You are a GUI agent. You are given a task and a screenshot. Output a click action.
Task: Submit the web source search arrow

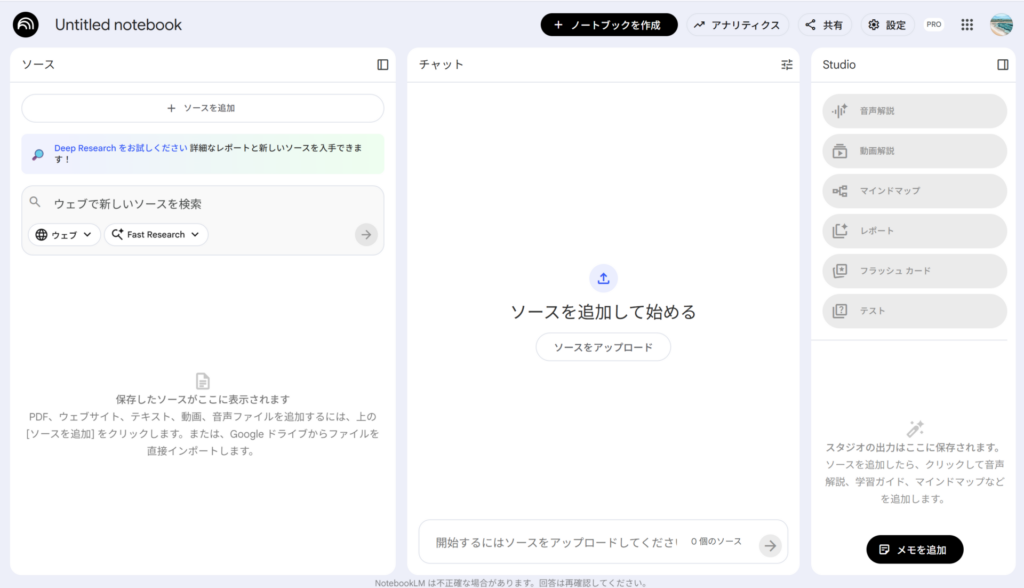(366, 234)
